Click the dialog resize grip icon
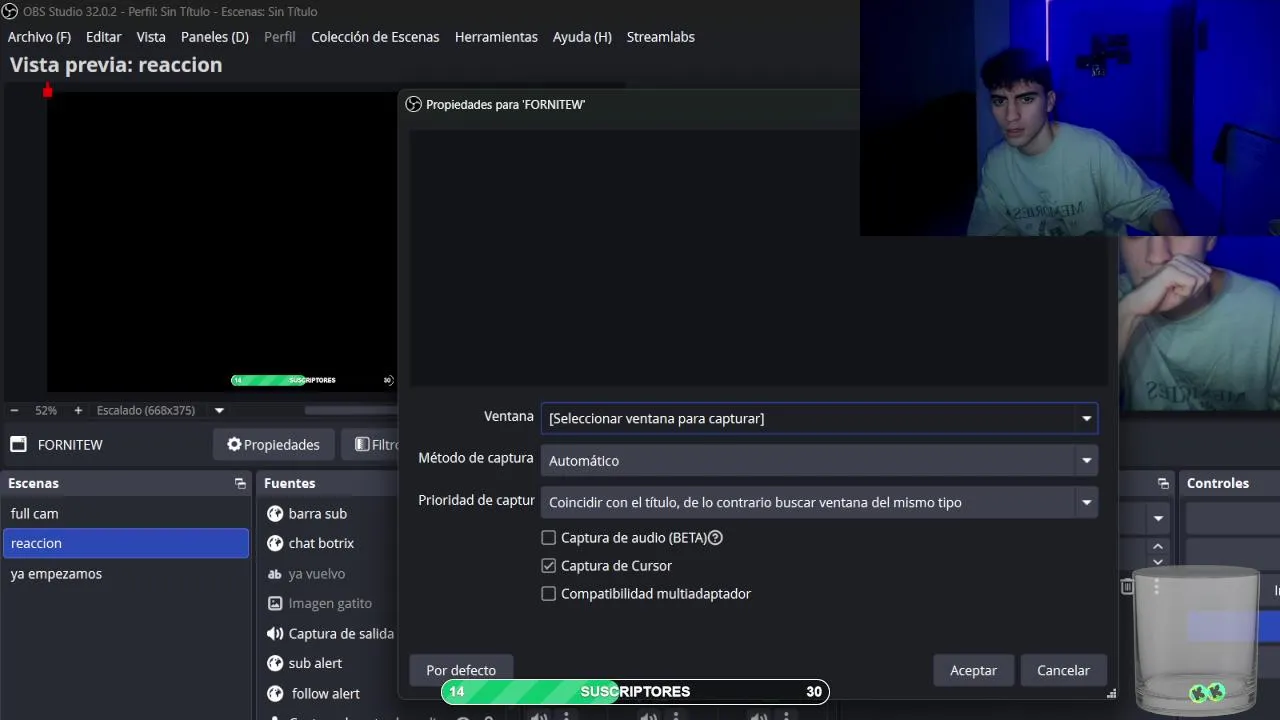The height and width of the screenshot is (720, 1280). pyautogui.click(x=1111, y=693)
